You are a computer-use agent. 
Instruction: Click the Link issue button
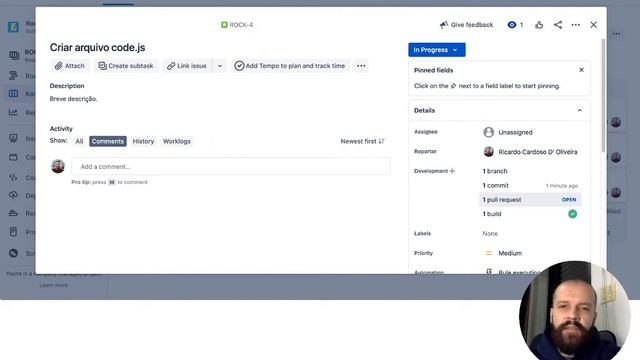coord(187,66)
